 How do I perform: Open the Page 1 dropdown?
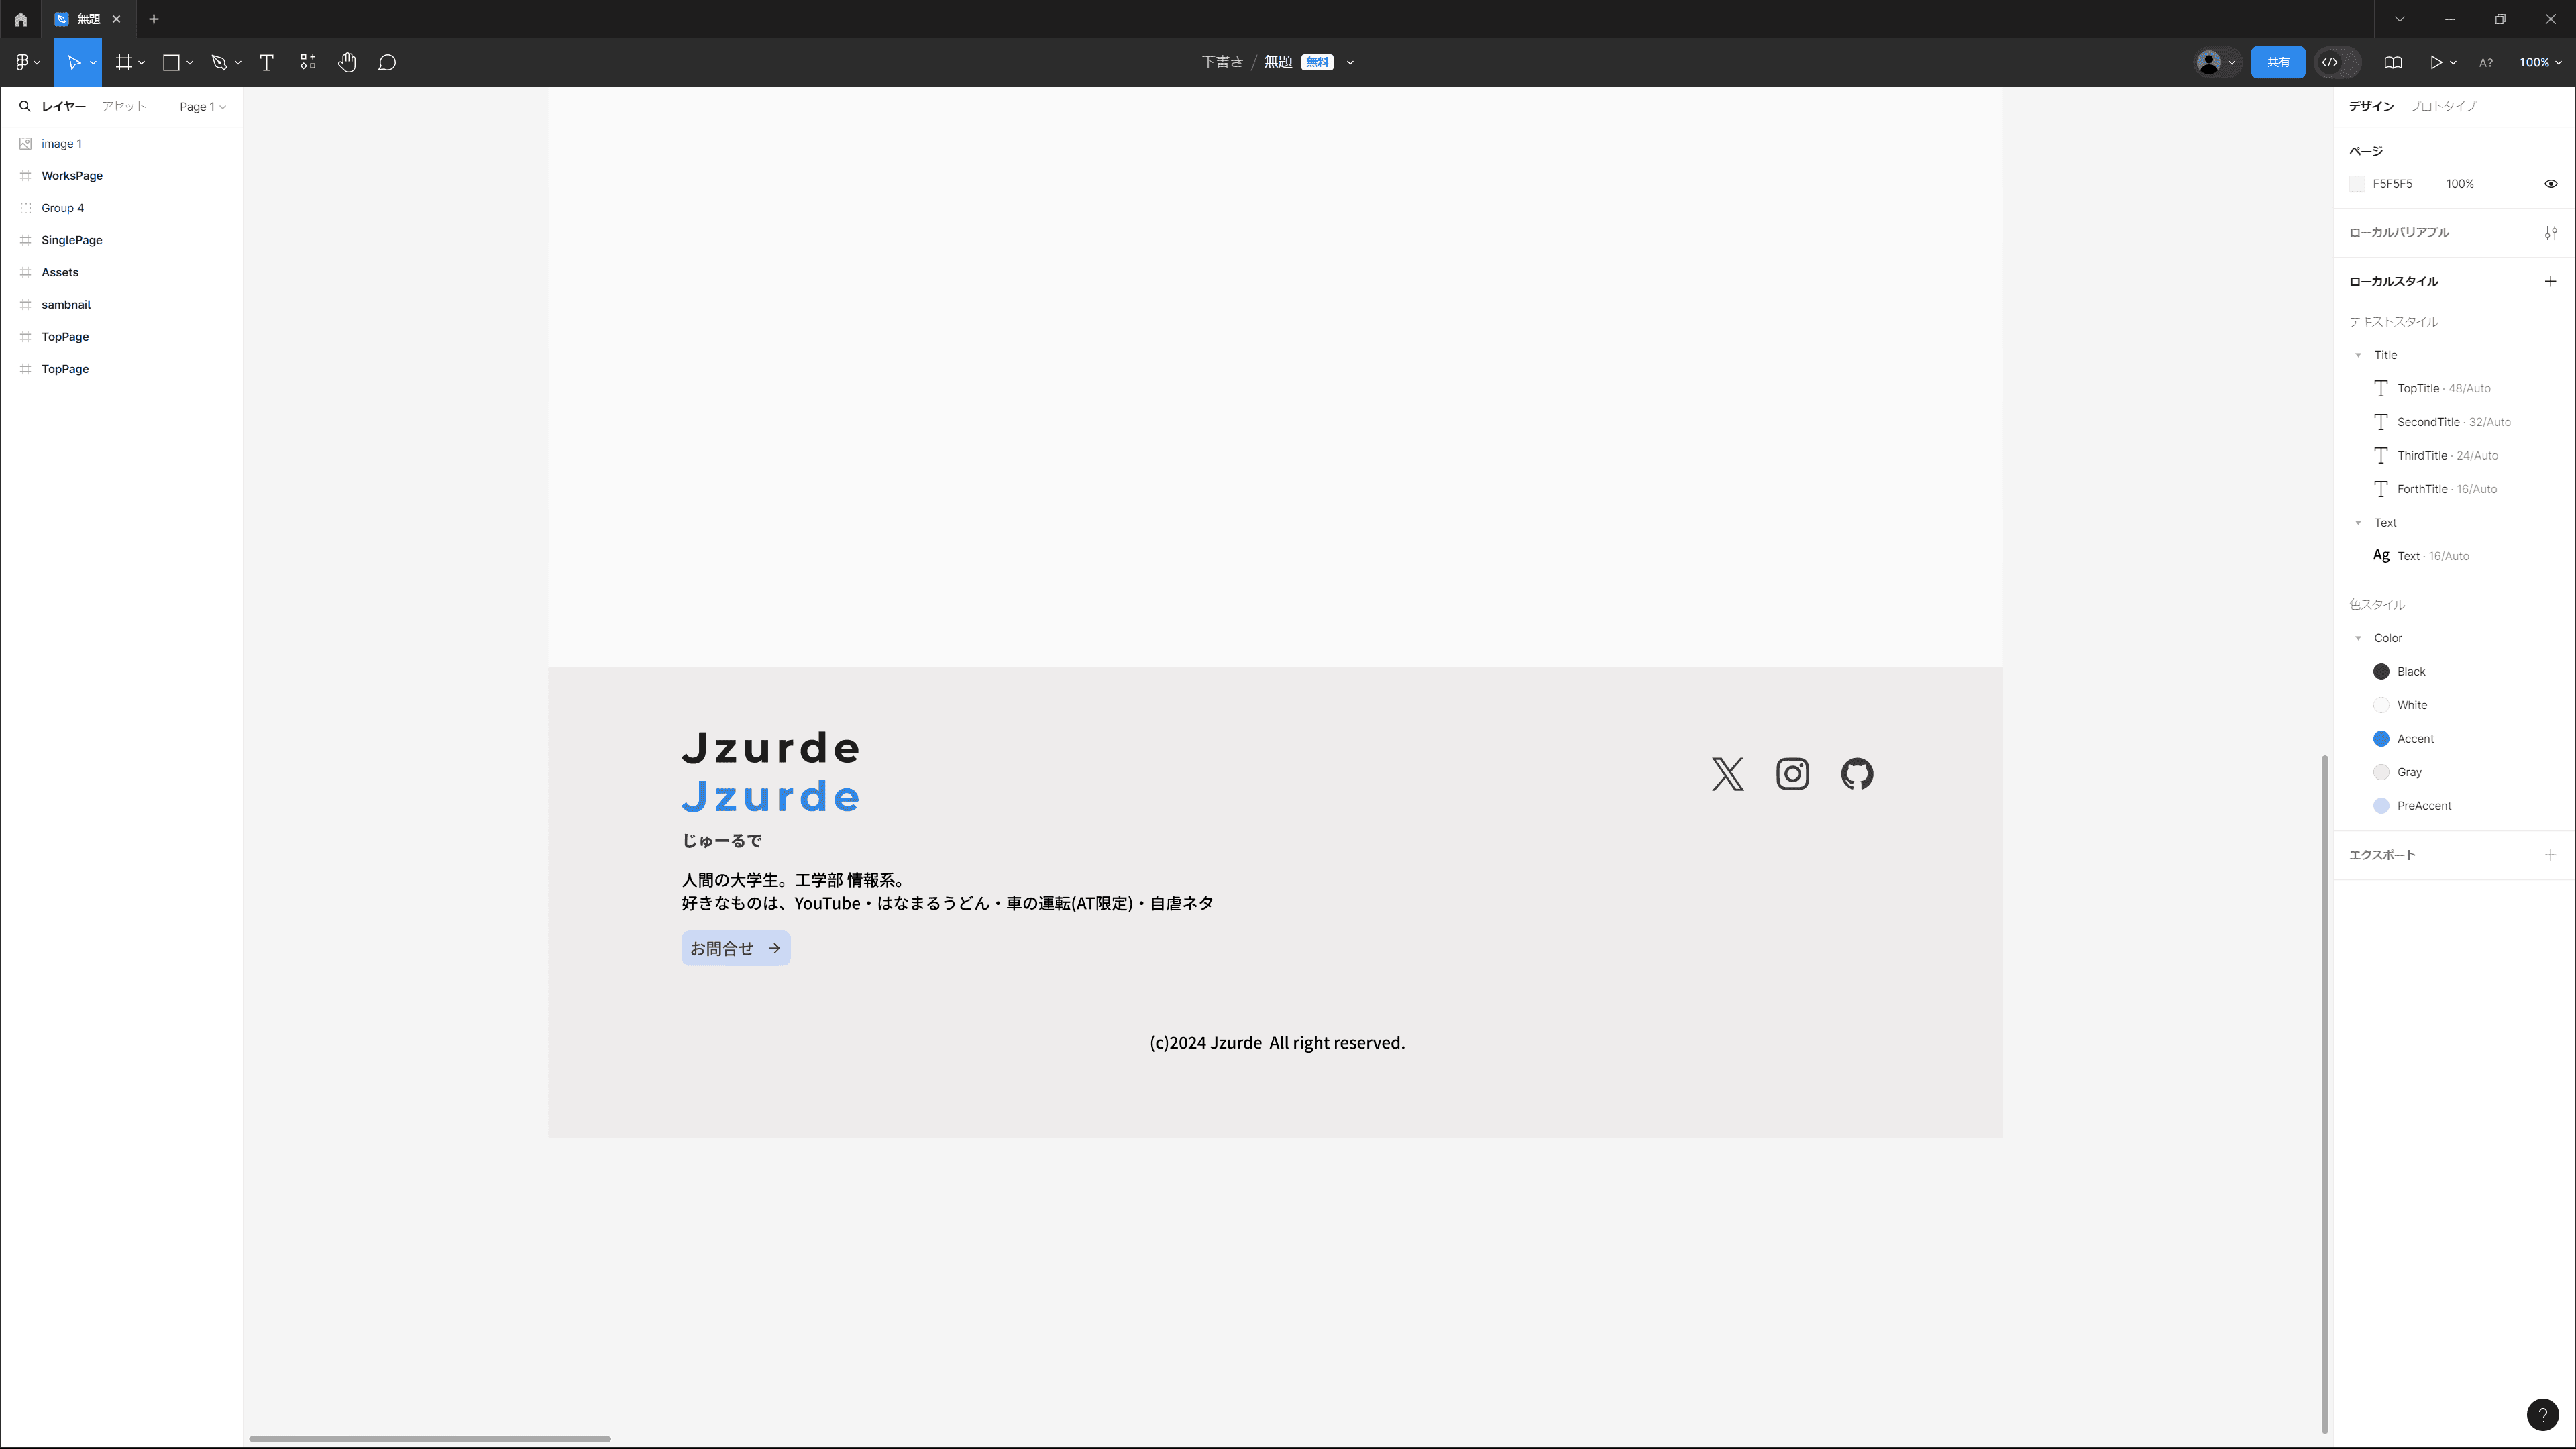pos(202,106)
